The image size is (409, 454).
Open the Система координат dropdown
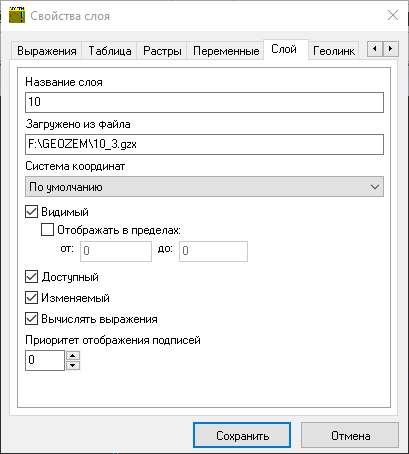[x=204, y=187]
